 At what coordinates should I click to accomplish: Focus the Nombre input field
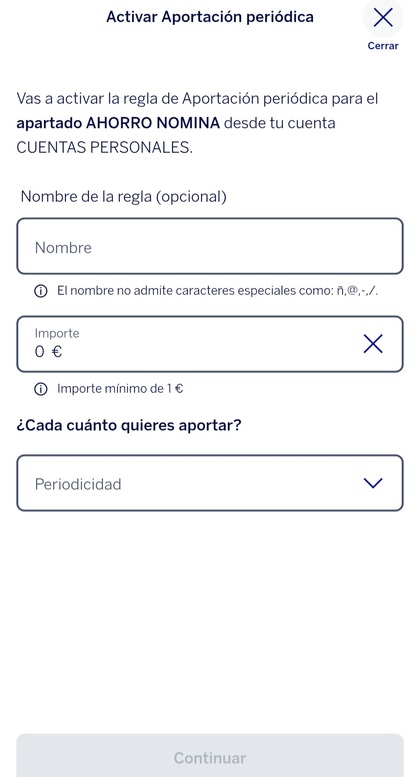[210, 246]
